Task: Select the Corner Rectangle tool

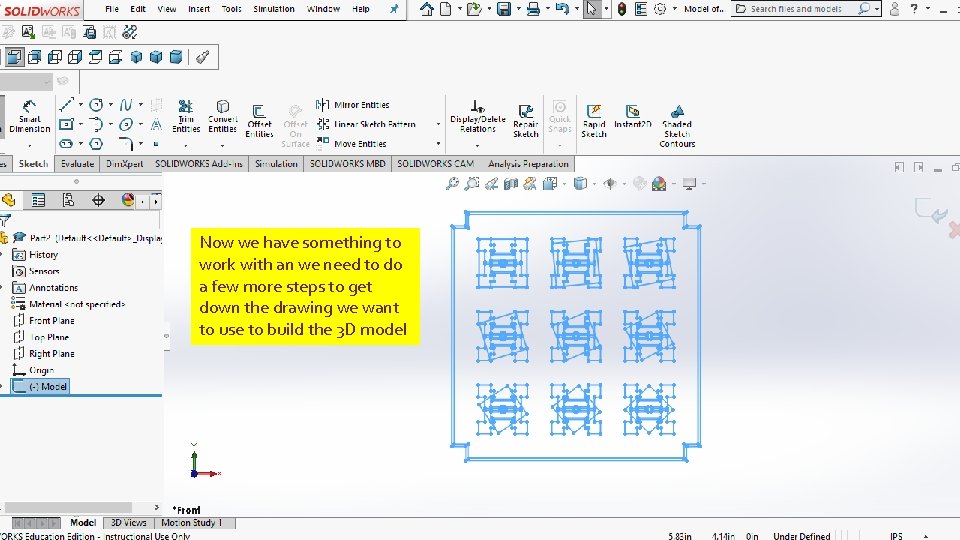Action: tap(66, 124)
